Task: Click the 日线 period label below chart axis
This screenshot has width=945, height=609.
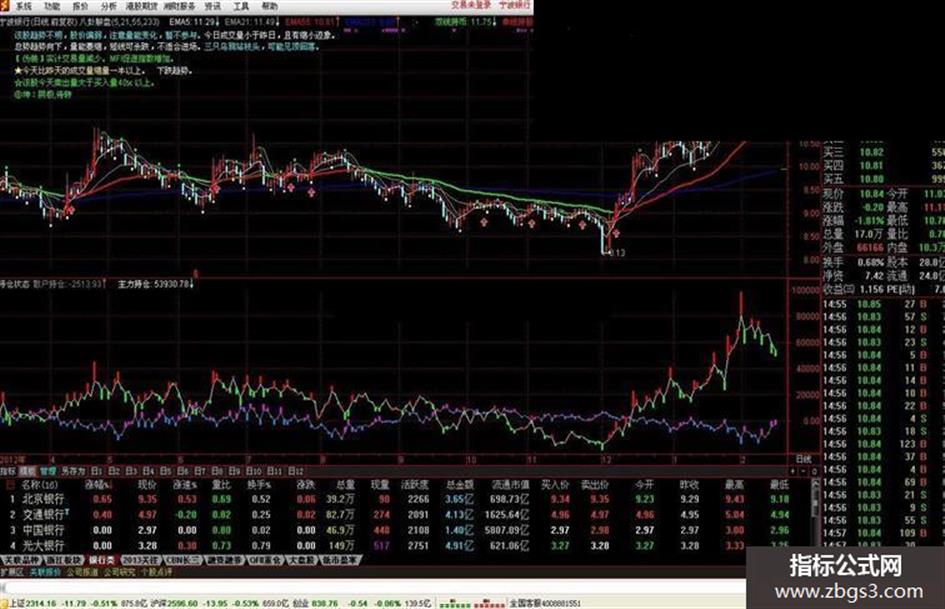Action: click(x=803, y=459)
